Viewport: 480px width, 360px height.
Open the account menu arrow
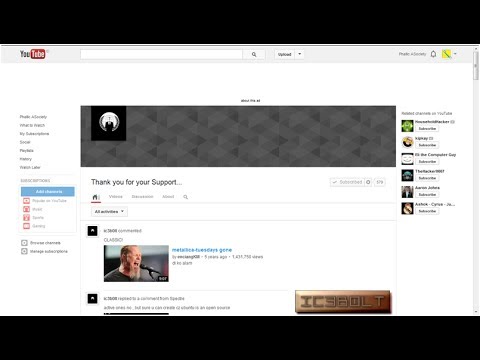click(x=455, y=54)
